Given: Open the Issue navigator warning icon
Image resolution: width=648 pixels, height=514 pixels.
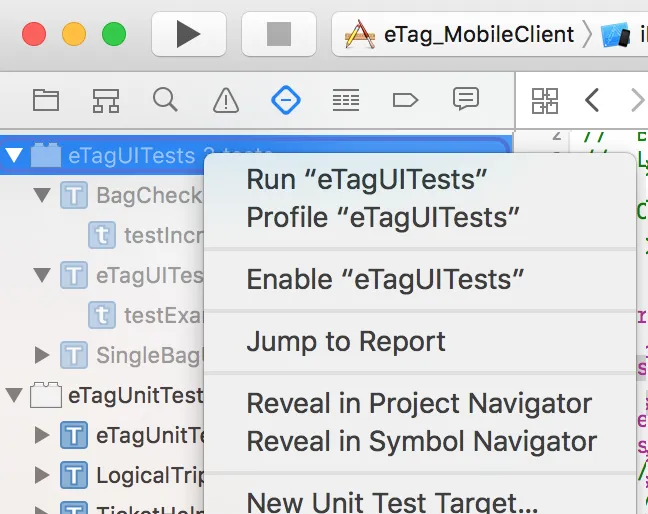Looking at the screenshot, I should 226,100.
